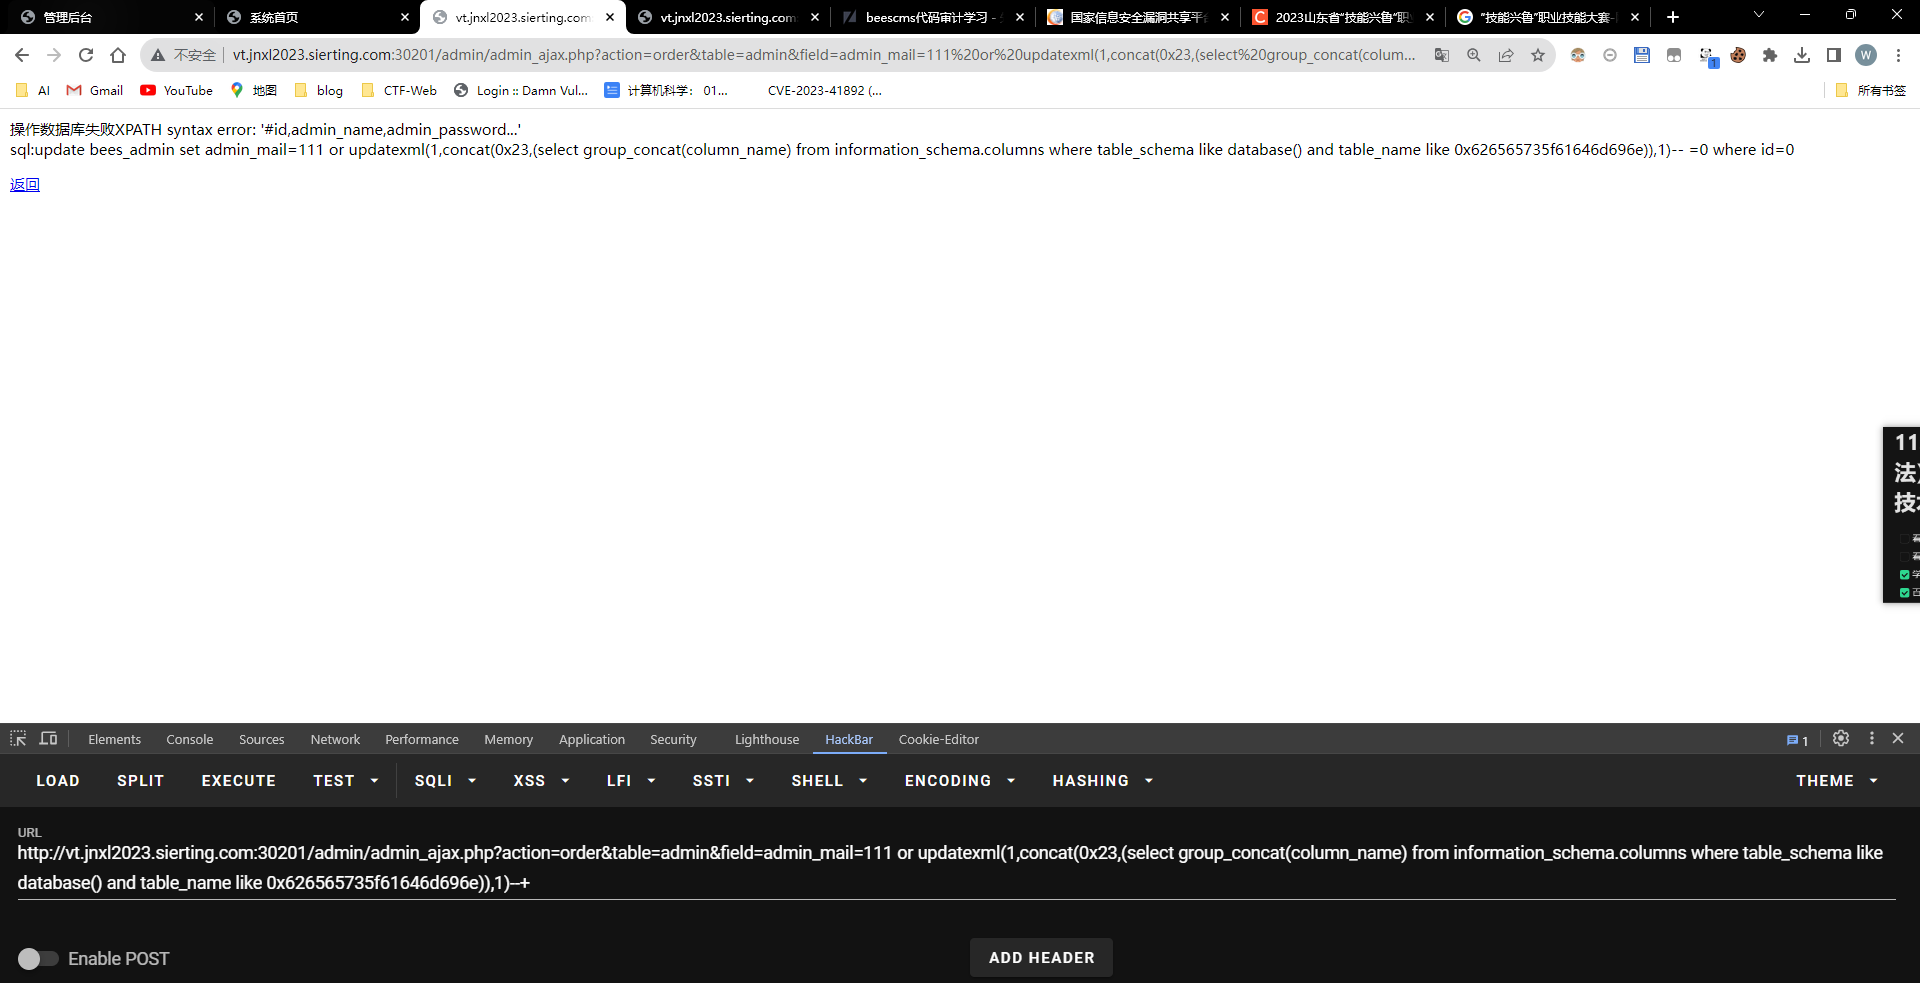Expand the SHELL dropdown in HackBar

tap(829, 781)
